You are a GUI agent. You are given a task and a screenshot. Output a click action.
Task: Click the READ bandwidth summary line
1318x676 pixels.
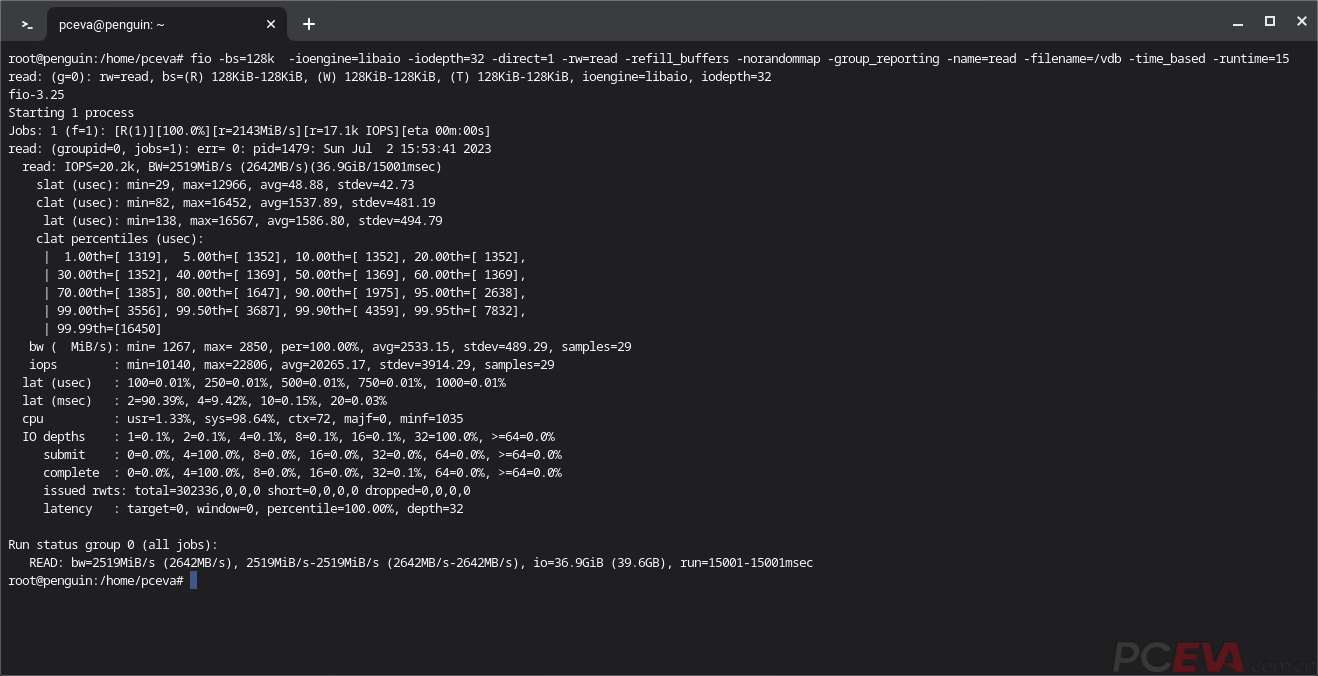(420, 563)
